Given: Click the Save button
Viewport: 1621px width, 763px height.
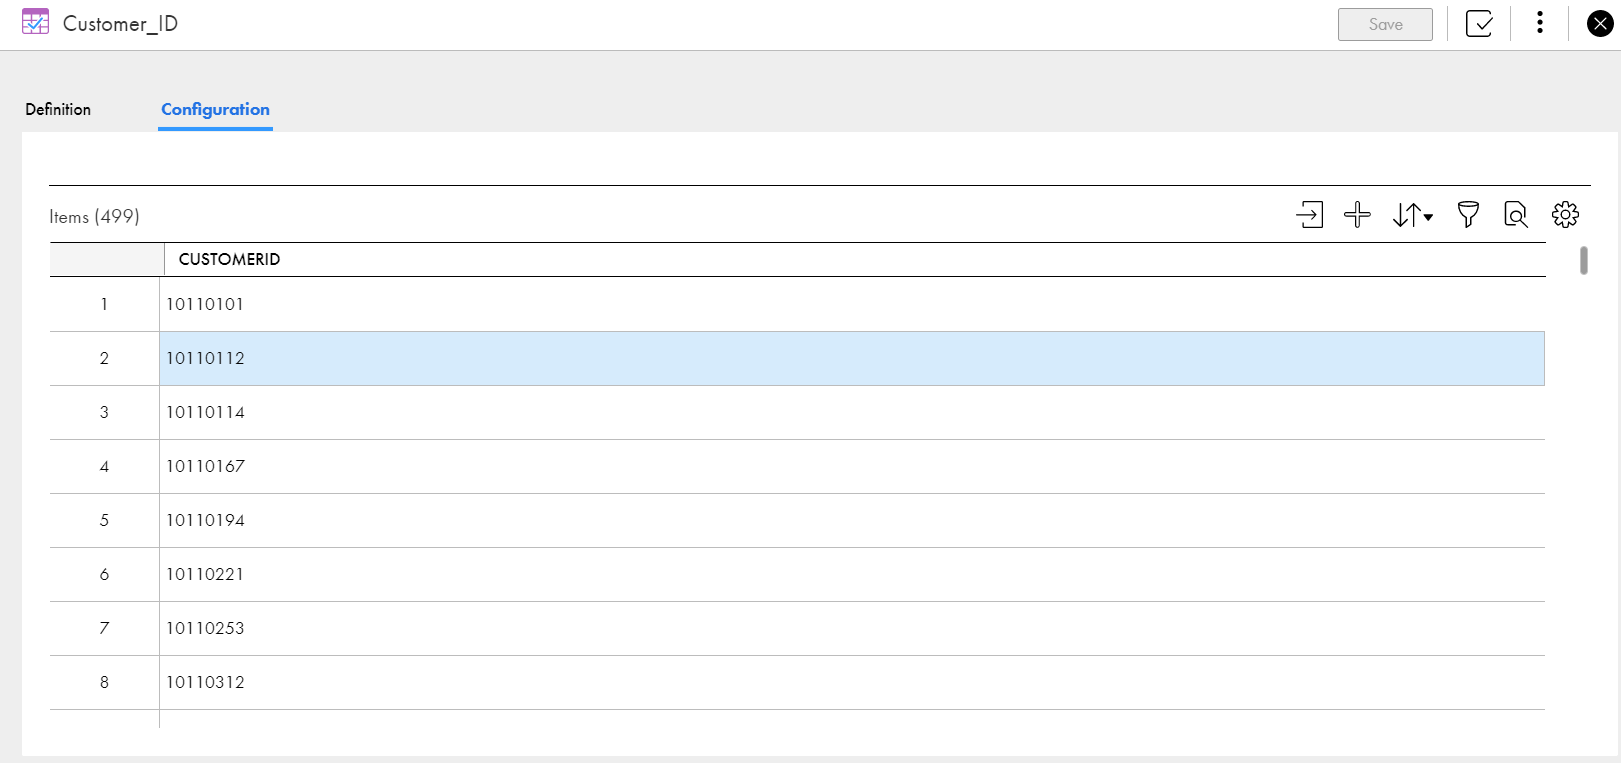Looking at the screenshot, I should point(1385,24).
